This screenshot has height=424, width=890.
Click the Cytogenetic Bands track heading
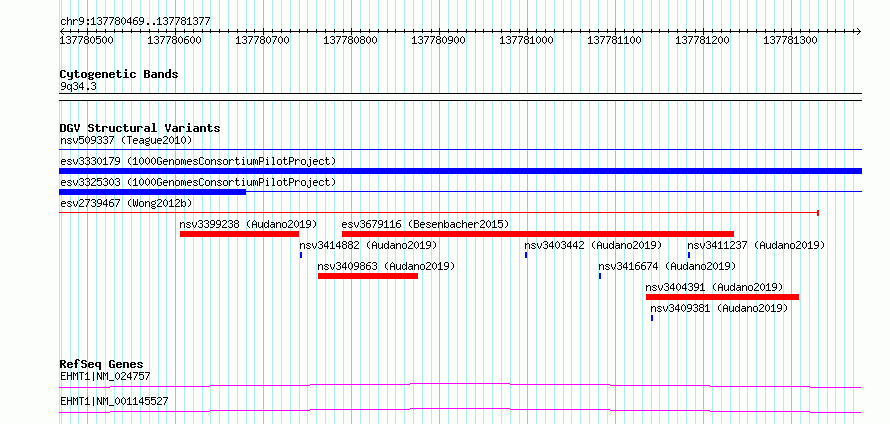point(119,74)
